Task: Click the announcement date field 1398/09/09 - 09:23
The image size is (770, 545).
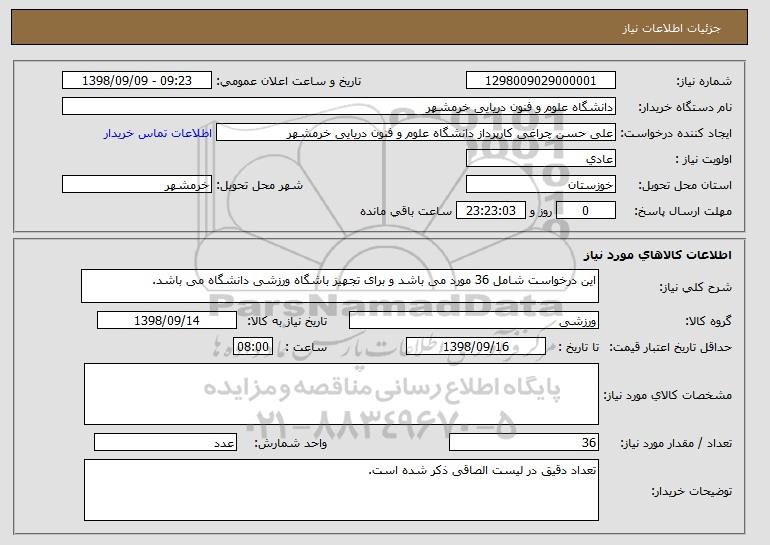Action: tap(137, 81)
